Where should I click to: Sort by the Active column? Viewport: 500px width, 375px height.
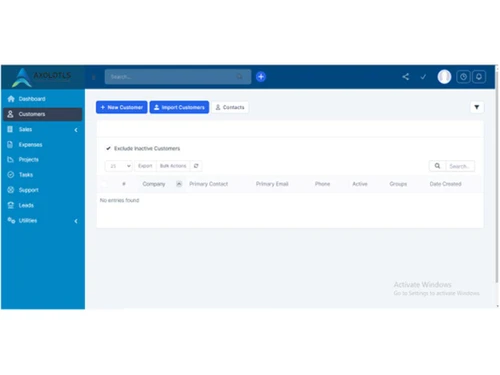(x=360, y=184)
